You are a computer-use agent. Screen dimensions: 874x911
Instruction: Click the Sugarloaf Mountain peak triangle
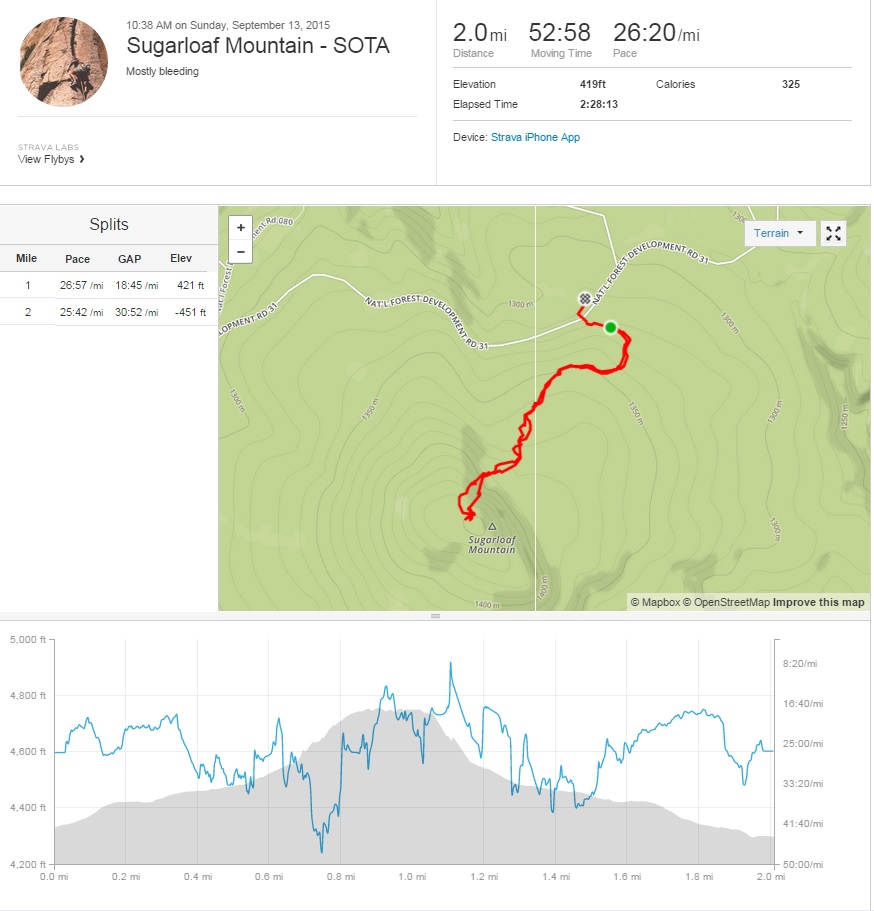tap(492, 525)
